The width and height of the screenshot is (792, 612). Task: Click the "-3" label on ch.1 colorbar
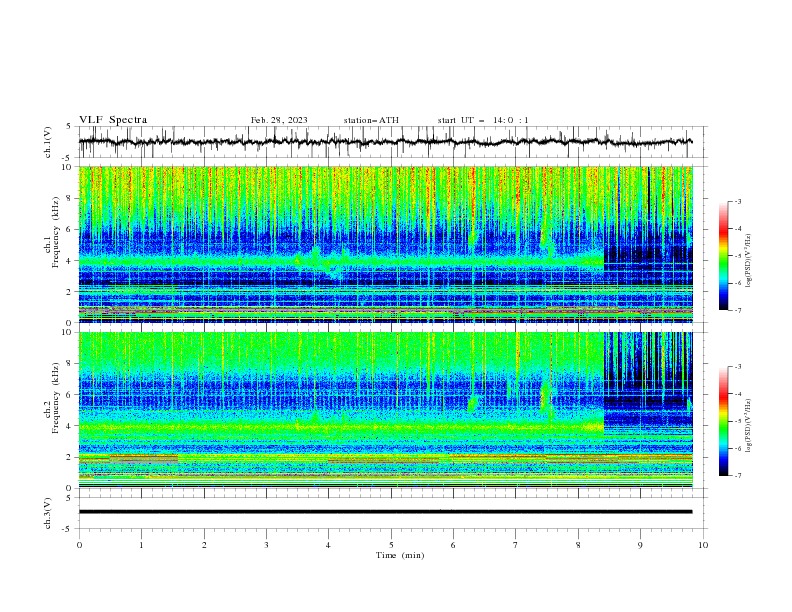pos(737,201)
